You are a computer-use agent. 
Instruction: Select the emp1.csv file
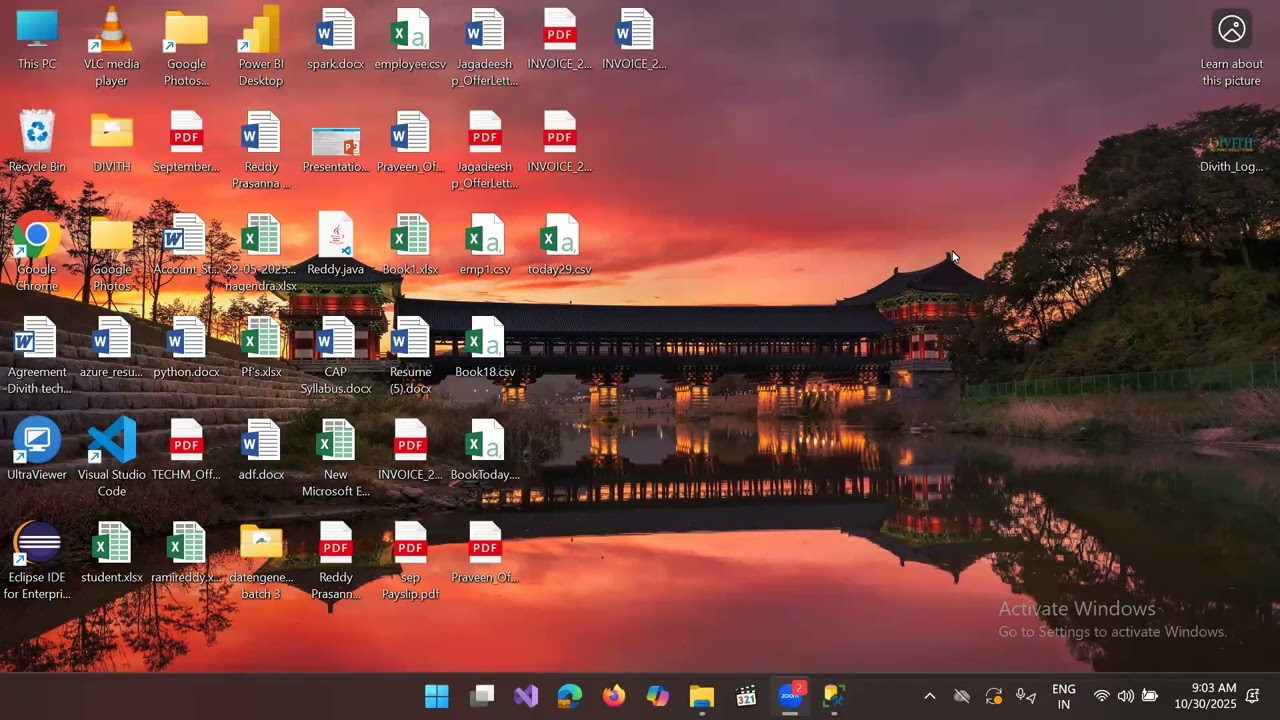485,245
